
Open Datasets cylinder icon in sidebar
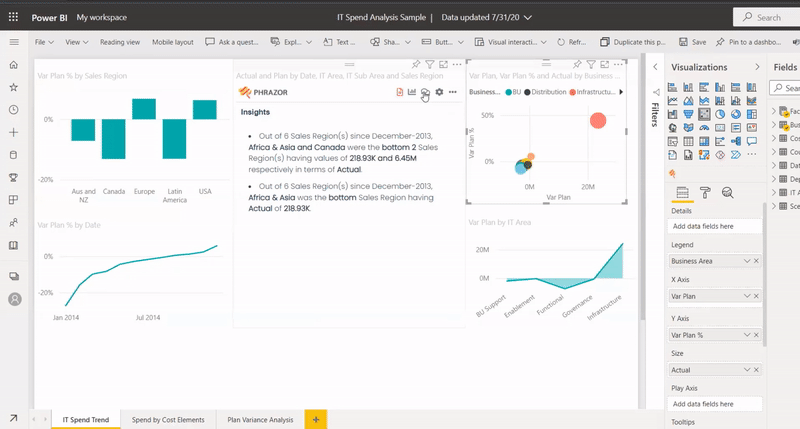(x=14, y=155)
